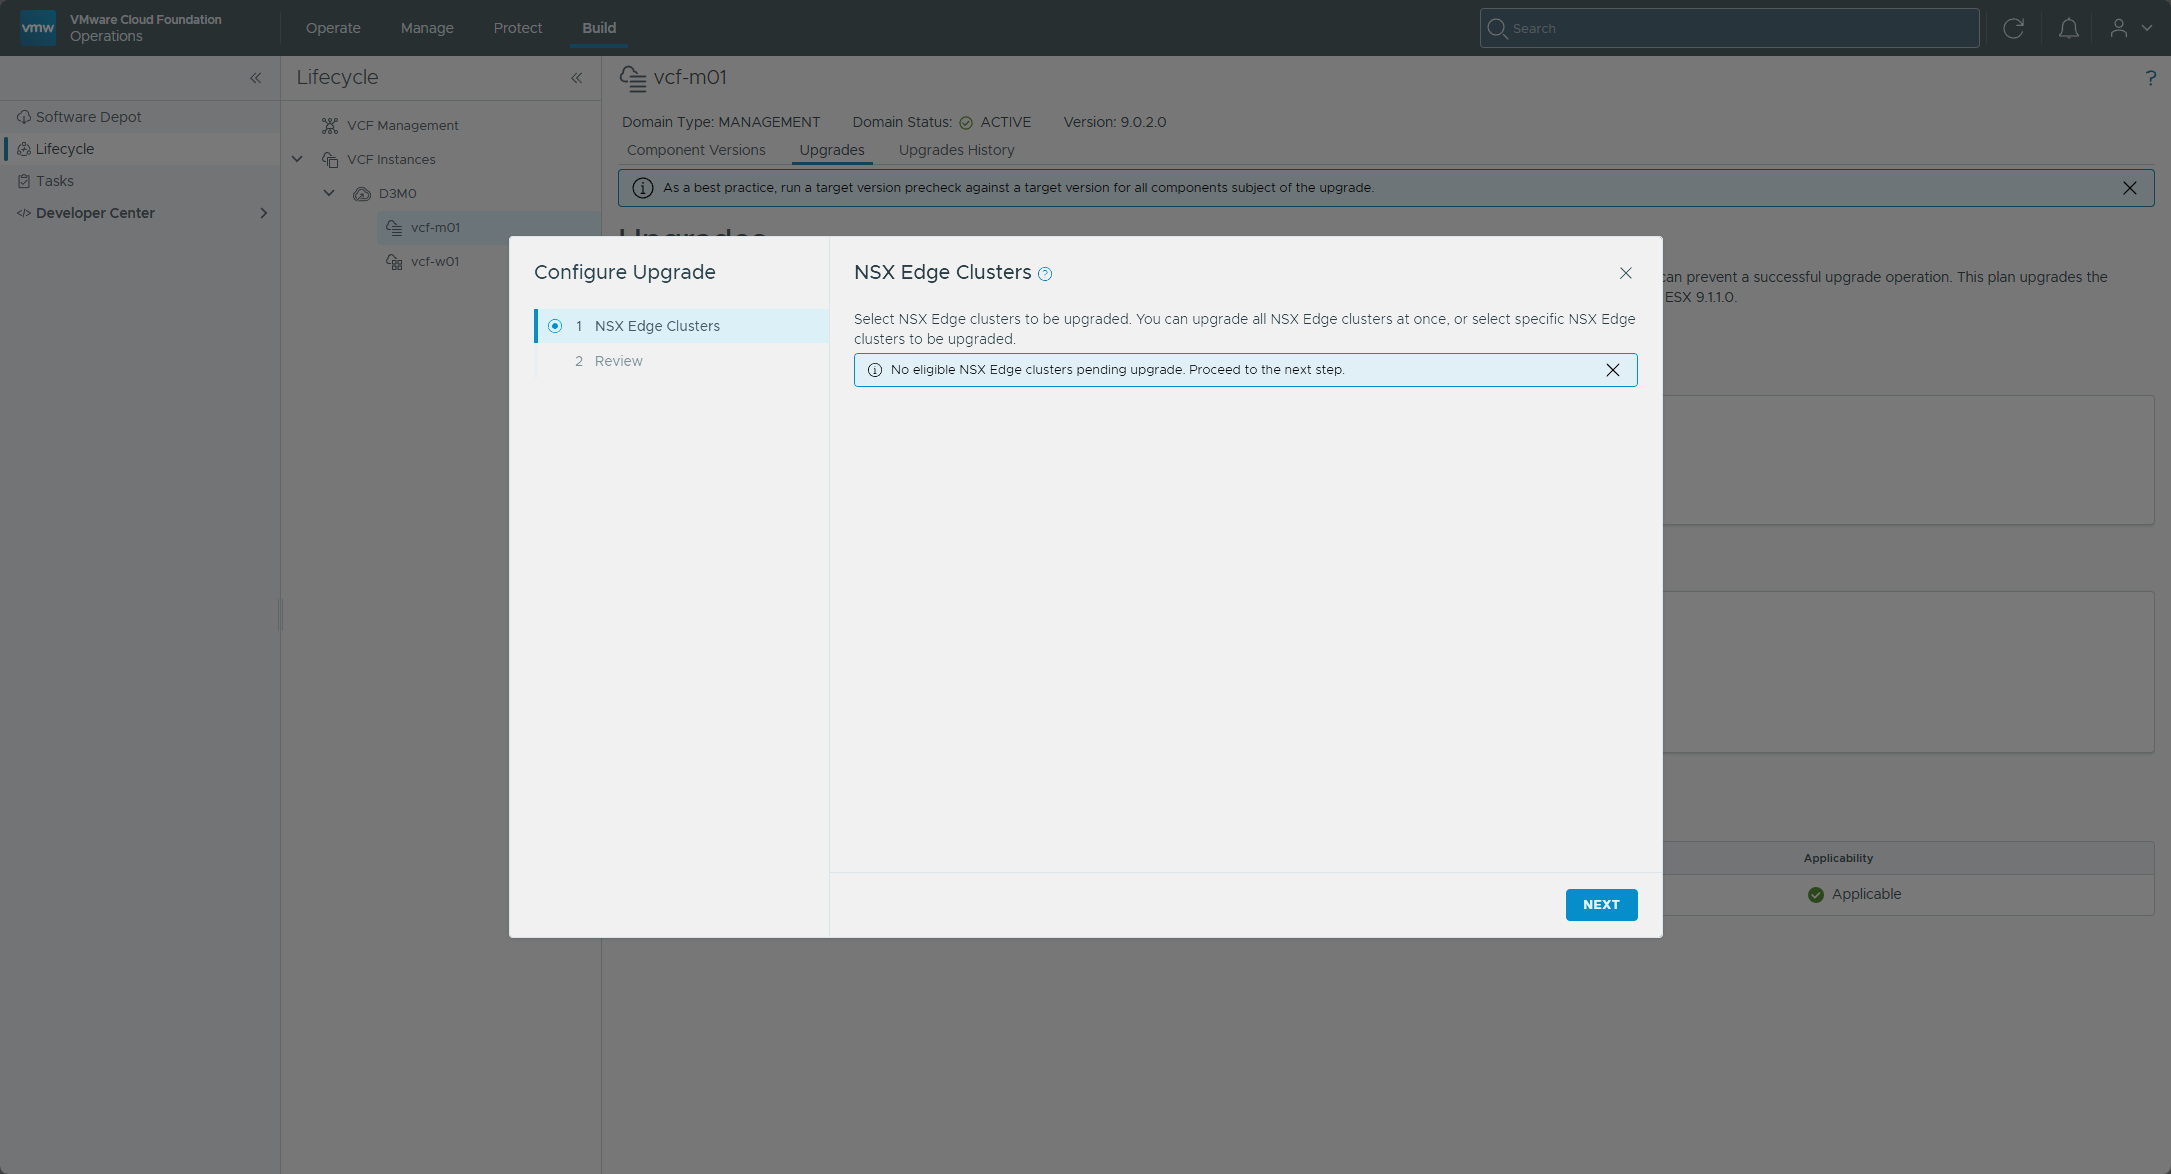The height and width of the screenshot is (1174, 2171).
Task: Select the vcf-w01 domain in the tree
Action: (x=436, y=261)
